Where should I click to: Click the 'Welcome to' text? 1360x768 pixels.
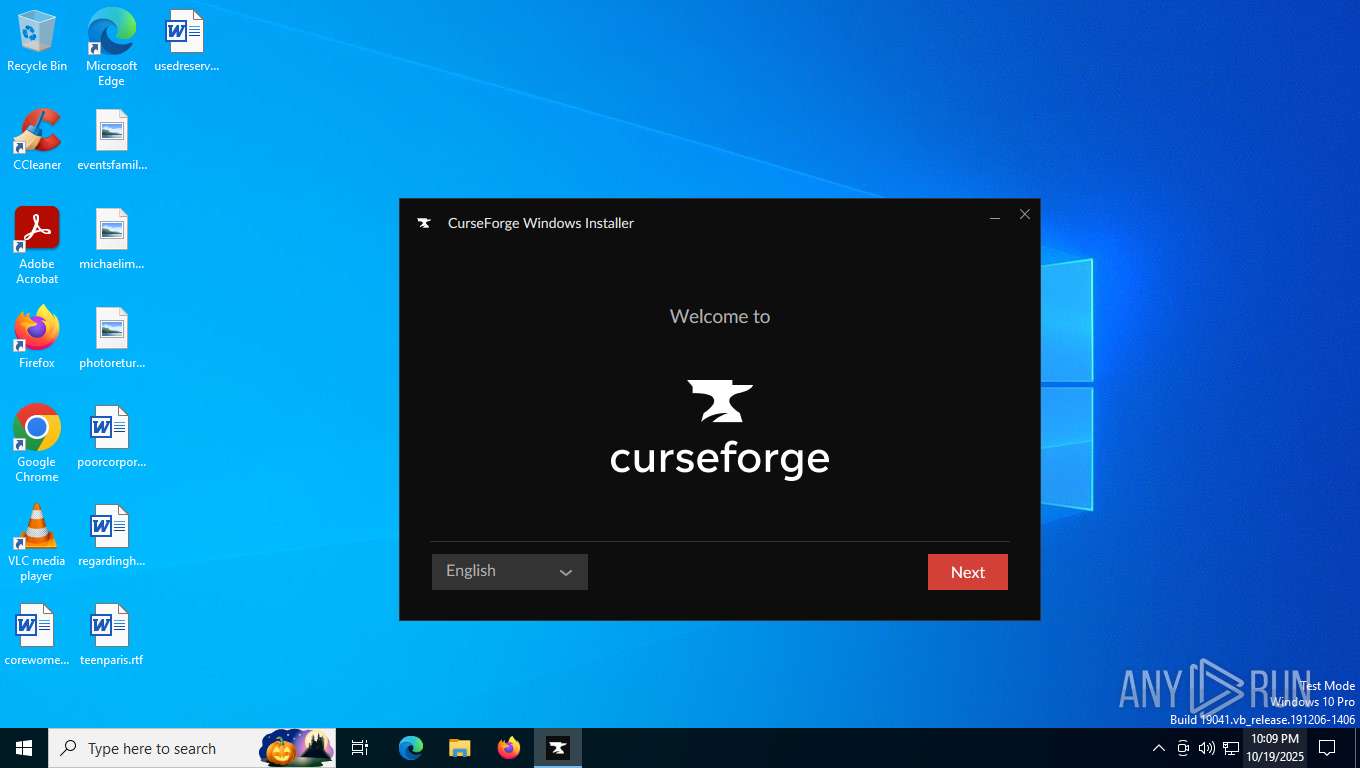[x=720, y=316]
